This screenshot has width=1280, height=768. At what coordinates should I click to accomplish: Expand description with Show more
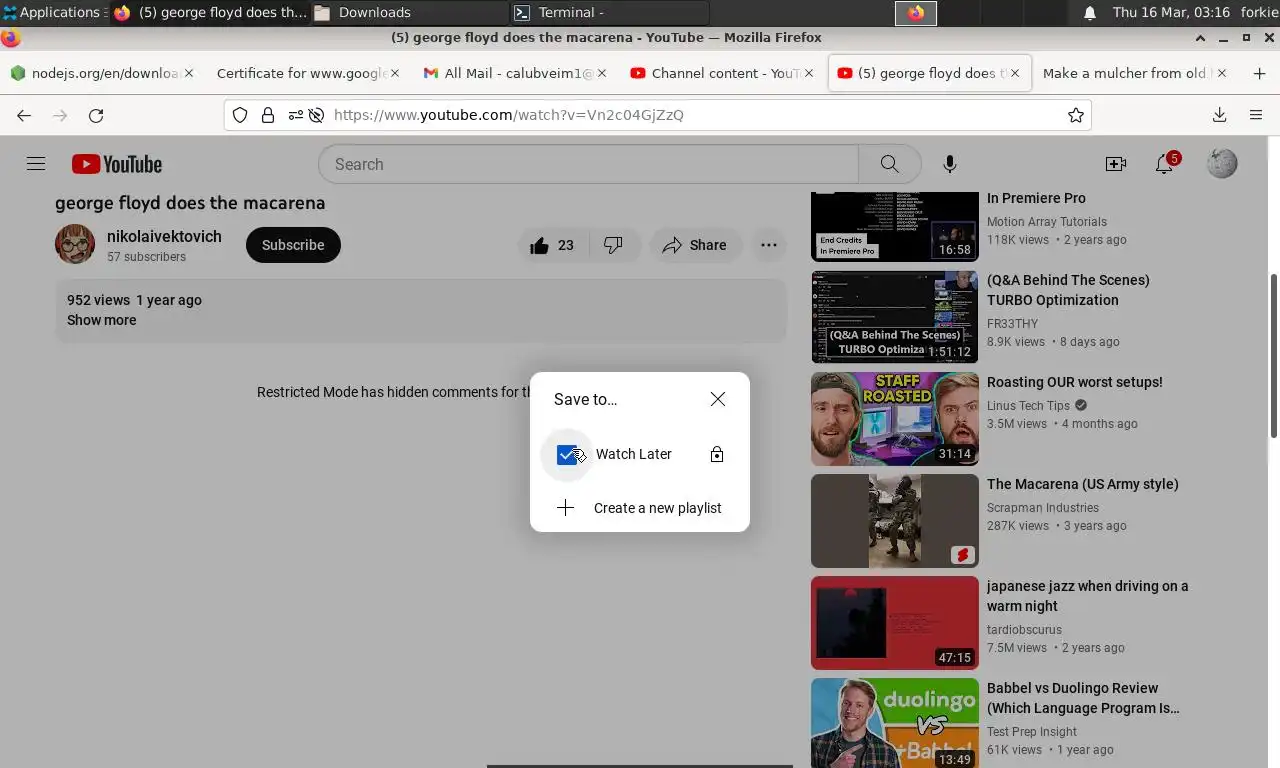point(101,320)
